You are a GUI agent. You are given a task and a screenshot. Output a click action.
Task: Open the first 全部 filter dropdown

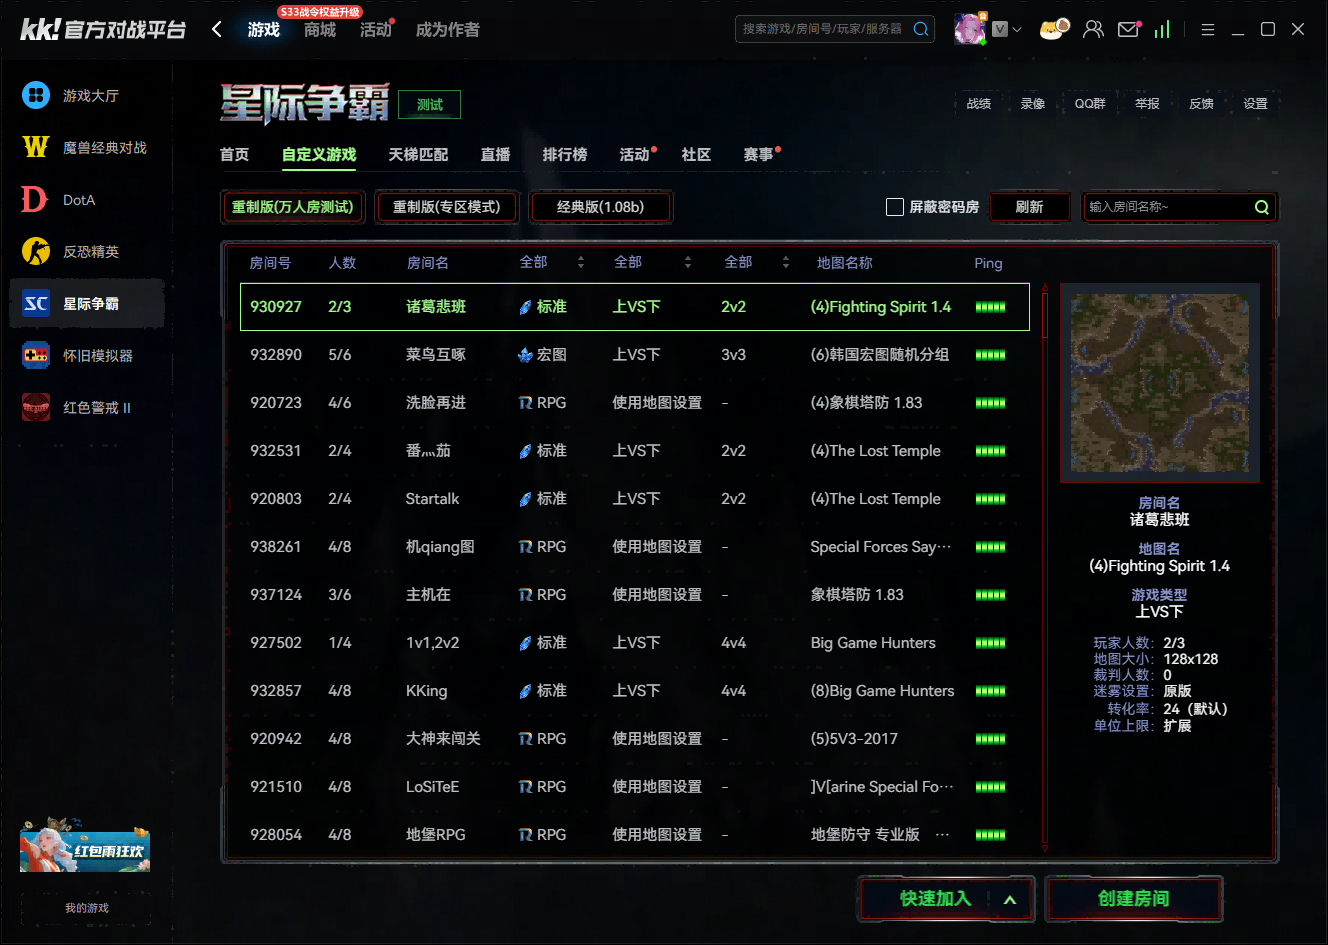coord(552,262)
